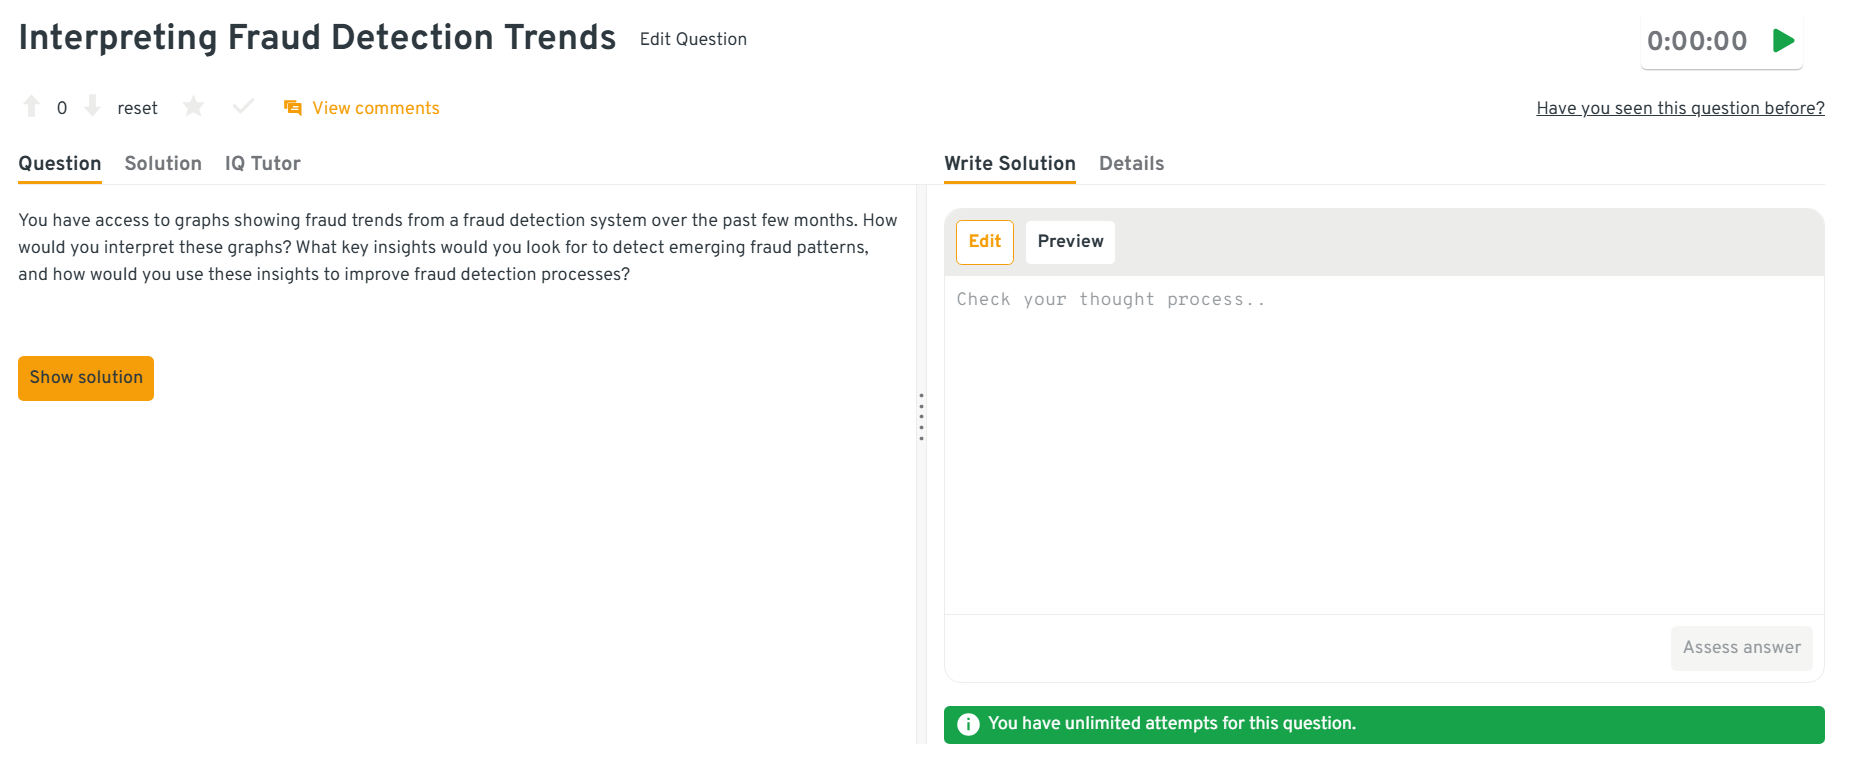Click the info icon in green banner
1857x763 pixels.
(x=968, y=724)
